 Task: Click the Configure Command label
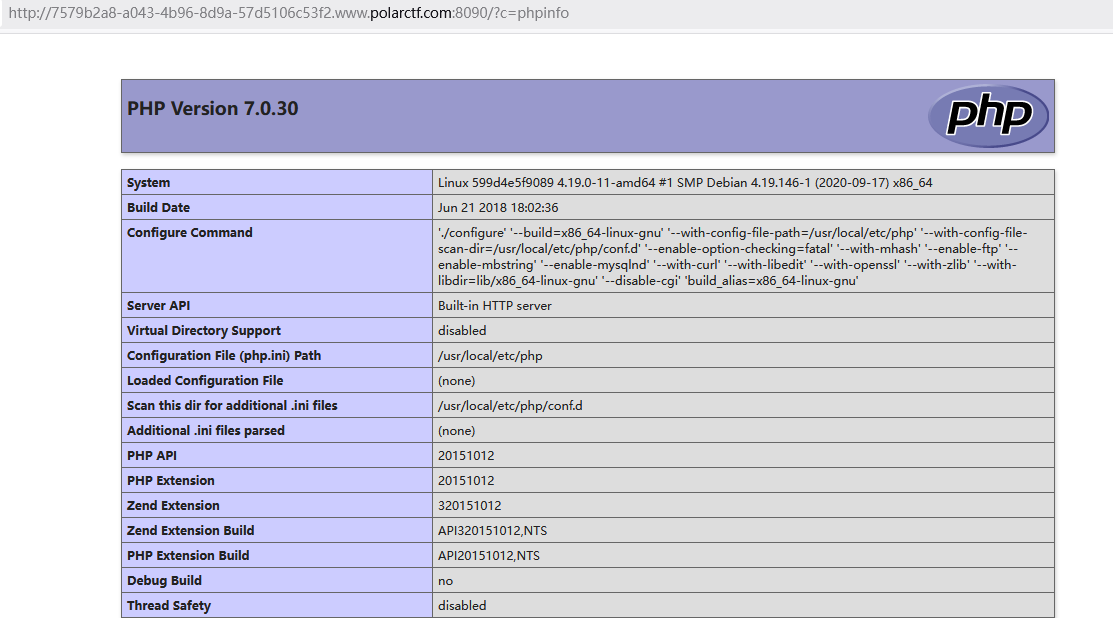(x=190, y=232)
